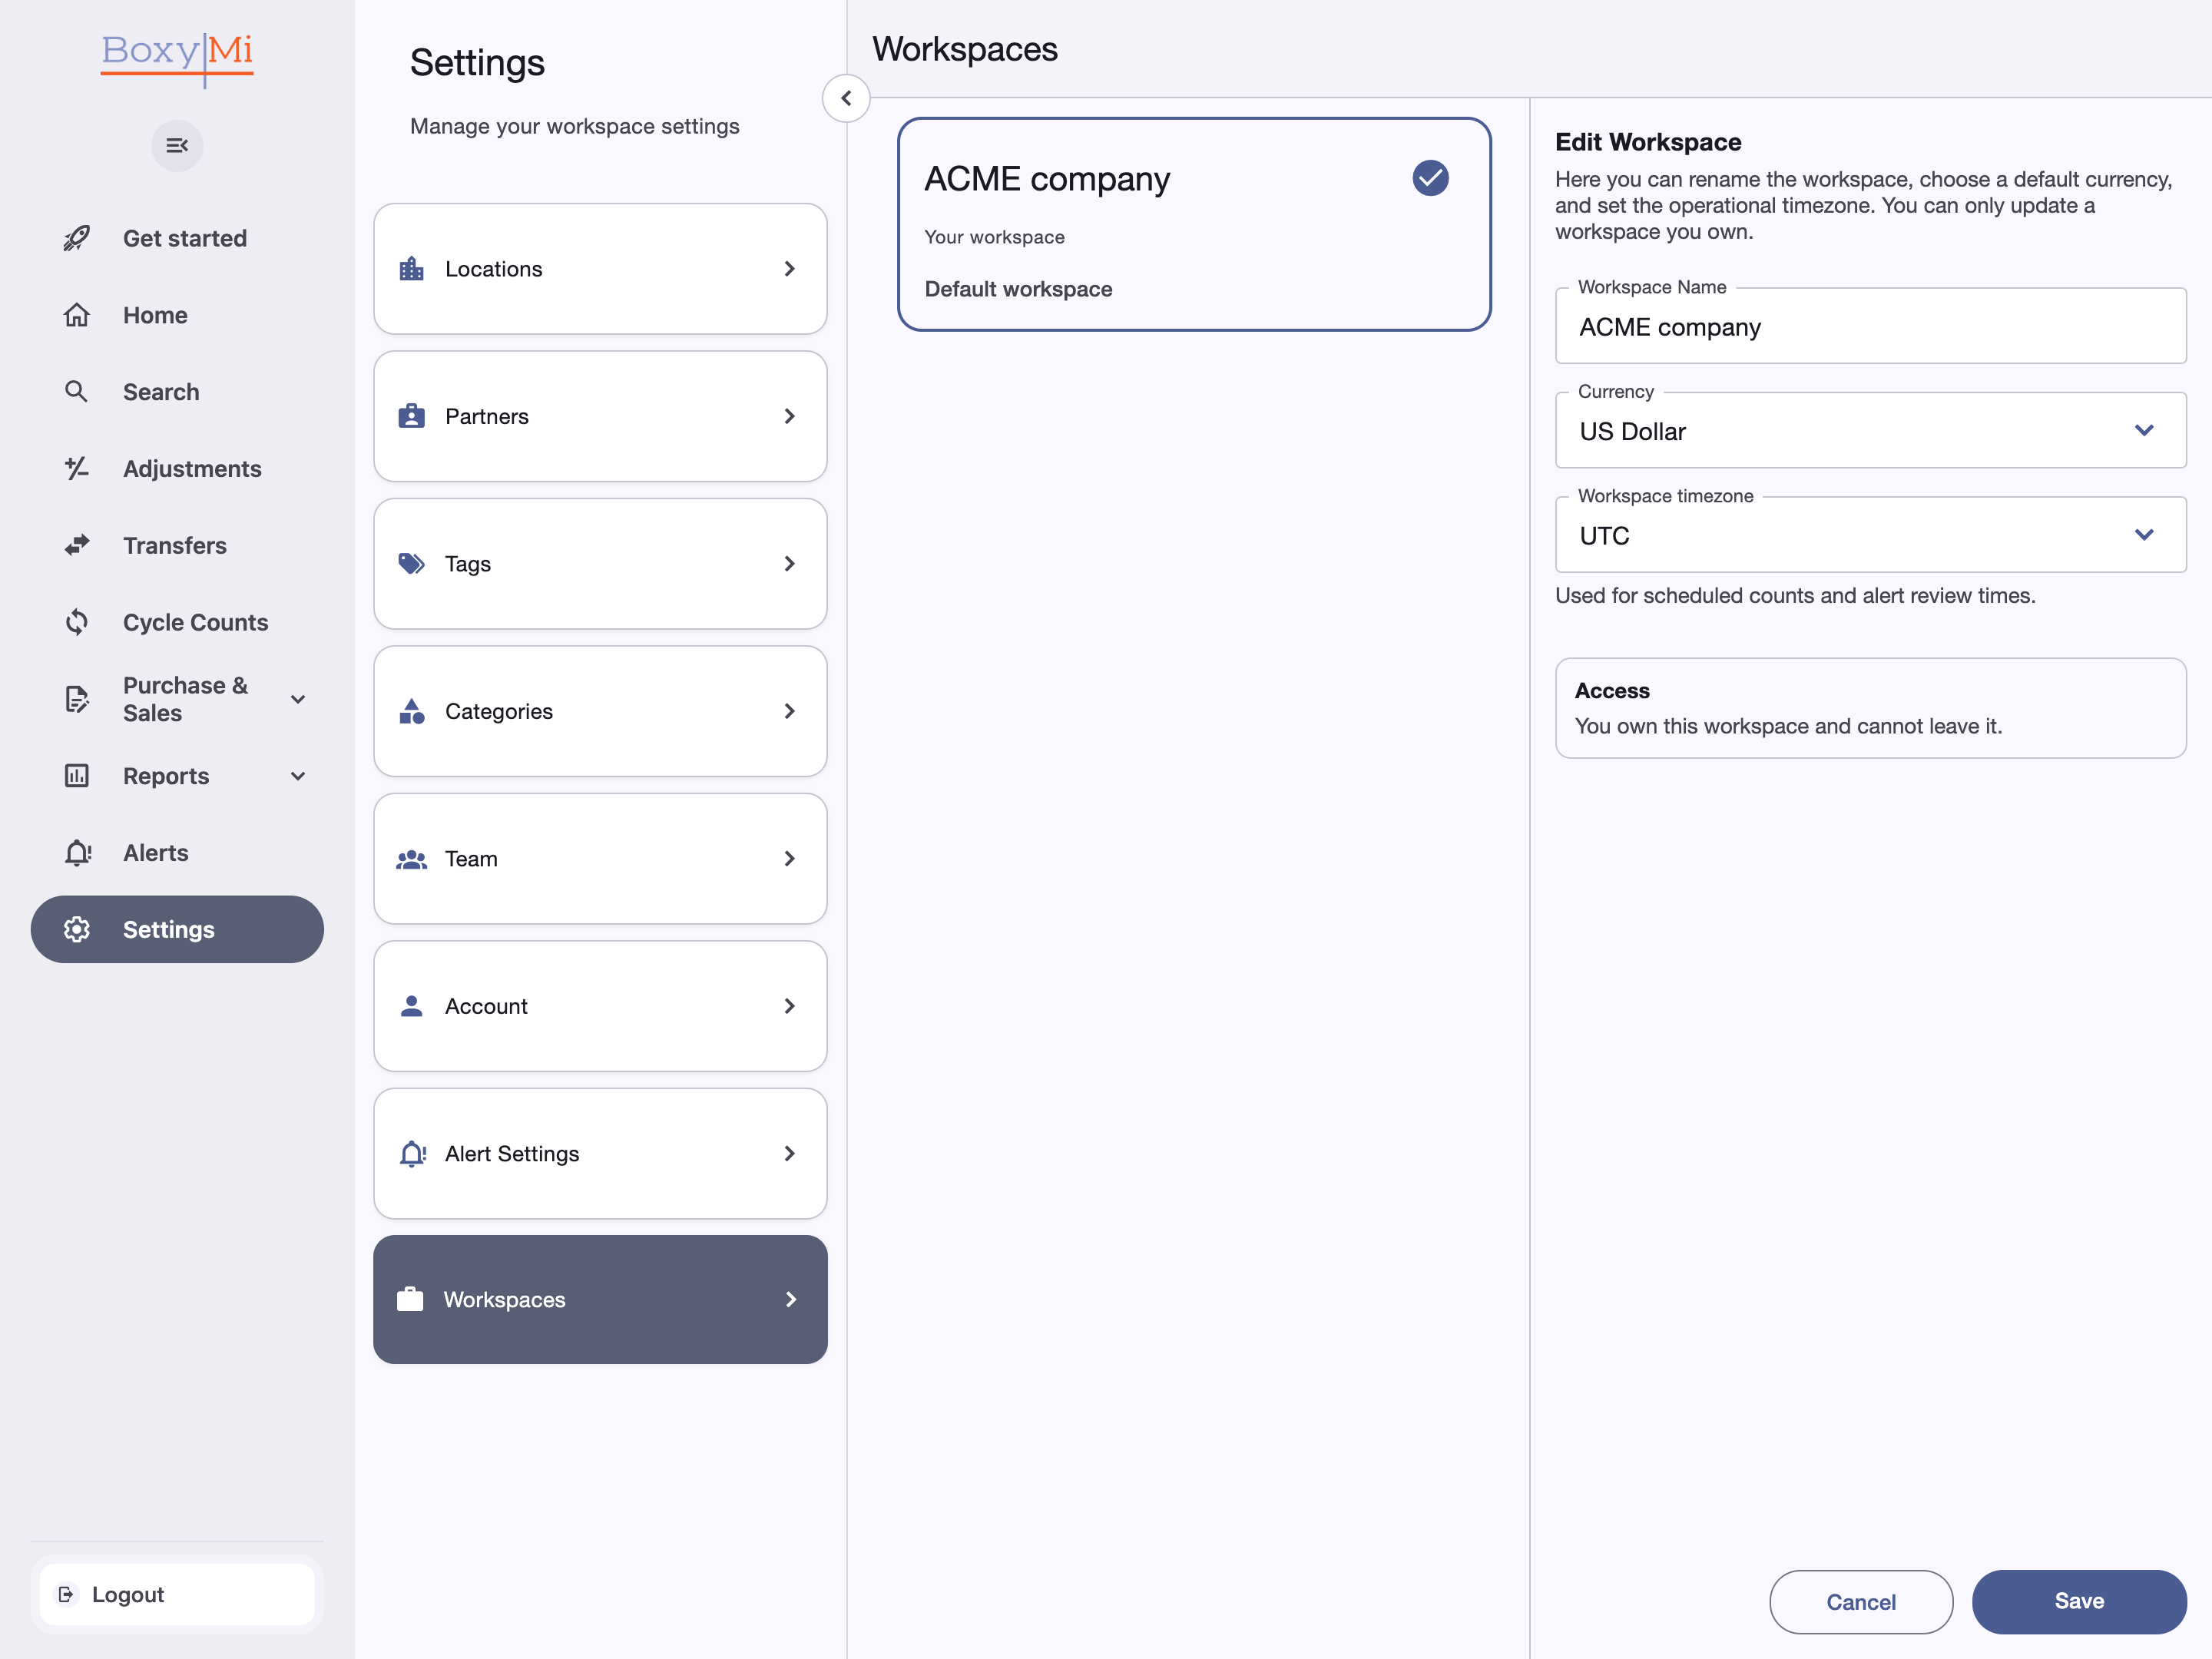2212x1659 pixels.
Task: Open the Alerts page in the sidebar
Action: [x=177, y=853]
